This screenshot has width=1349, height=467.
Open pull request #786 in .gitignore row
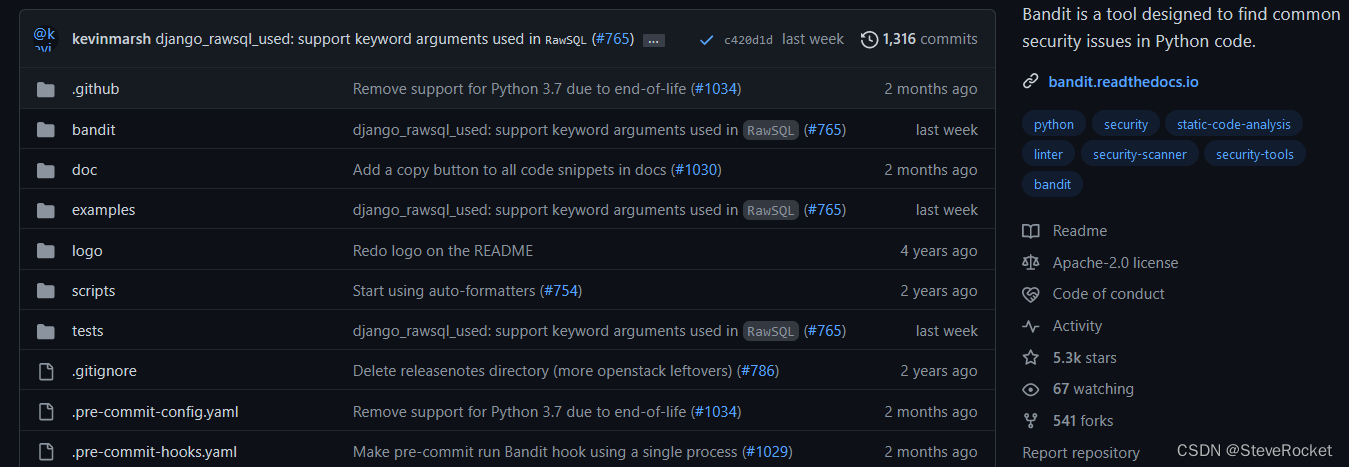tap(757, 371)
